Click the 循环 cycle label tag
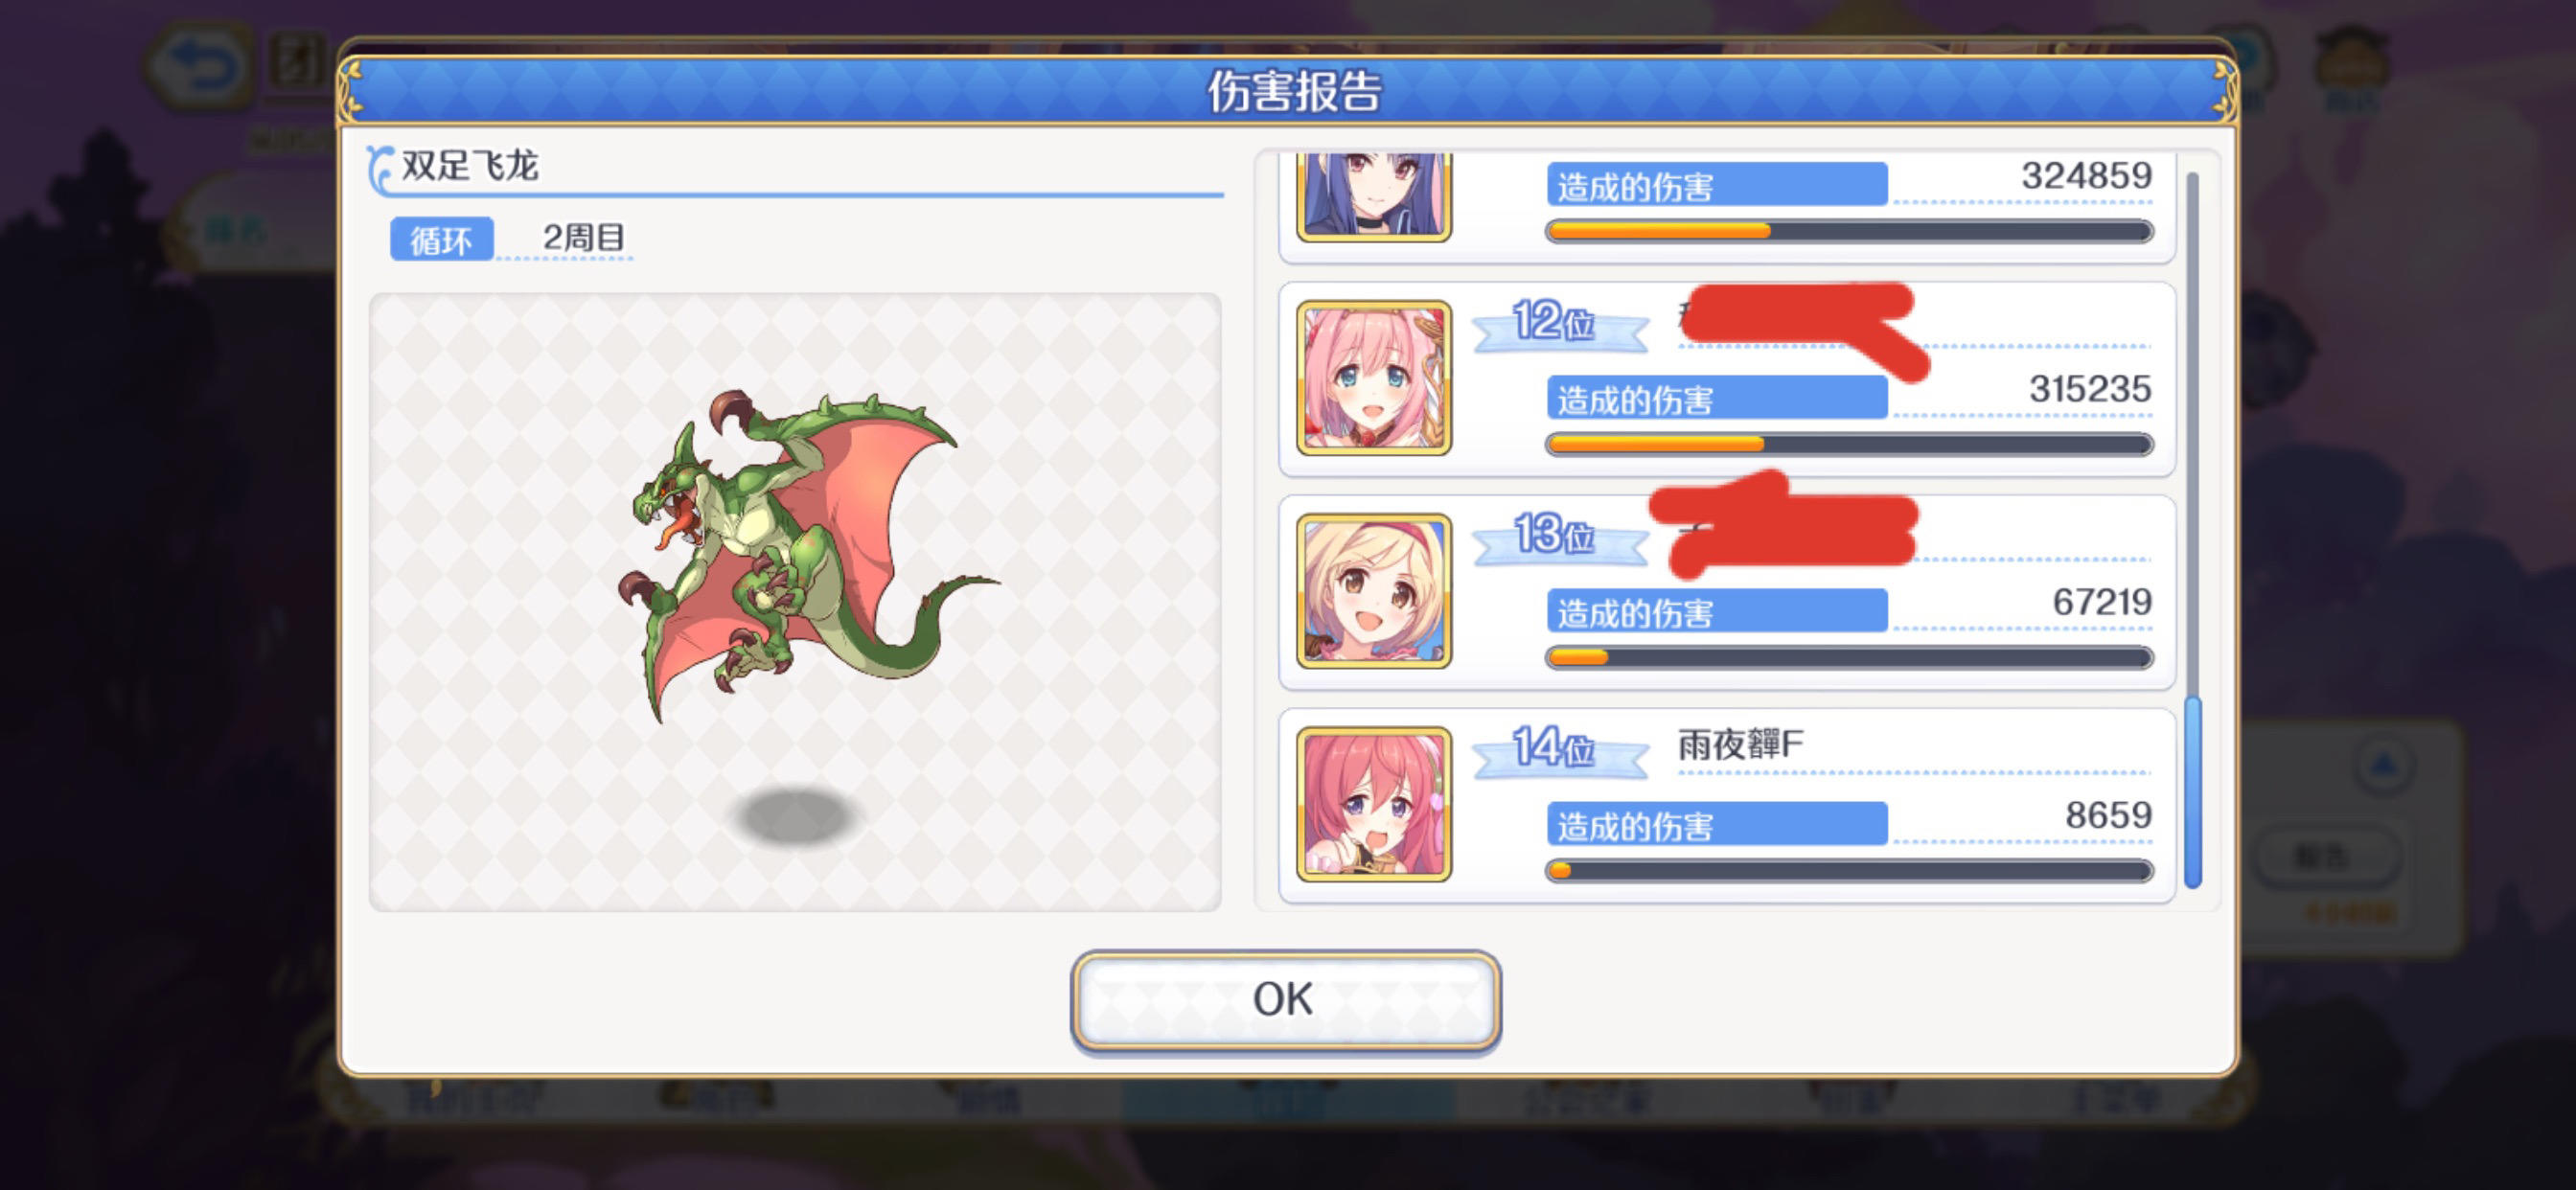The width and height of the screenshot is (2576, 1190). pyautogui.click(x=441, y=240)
